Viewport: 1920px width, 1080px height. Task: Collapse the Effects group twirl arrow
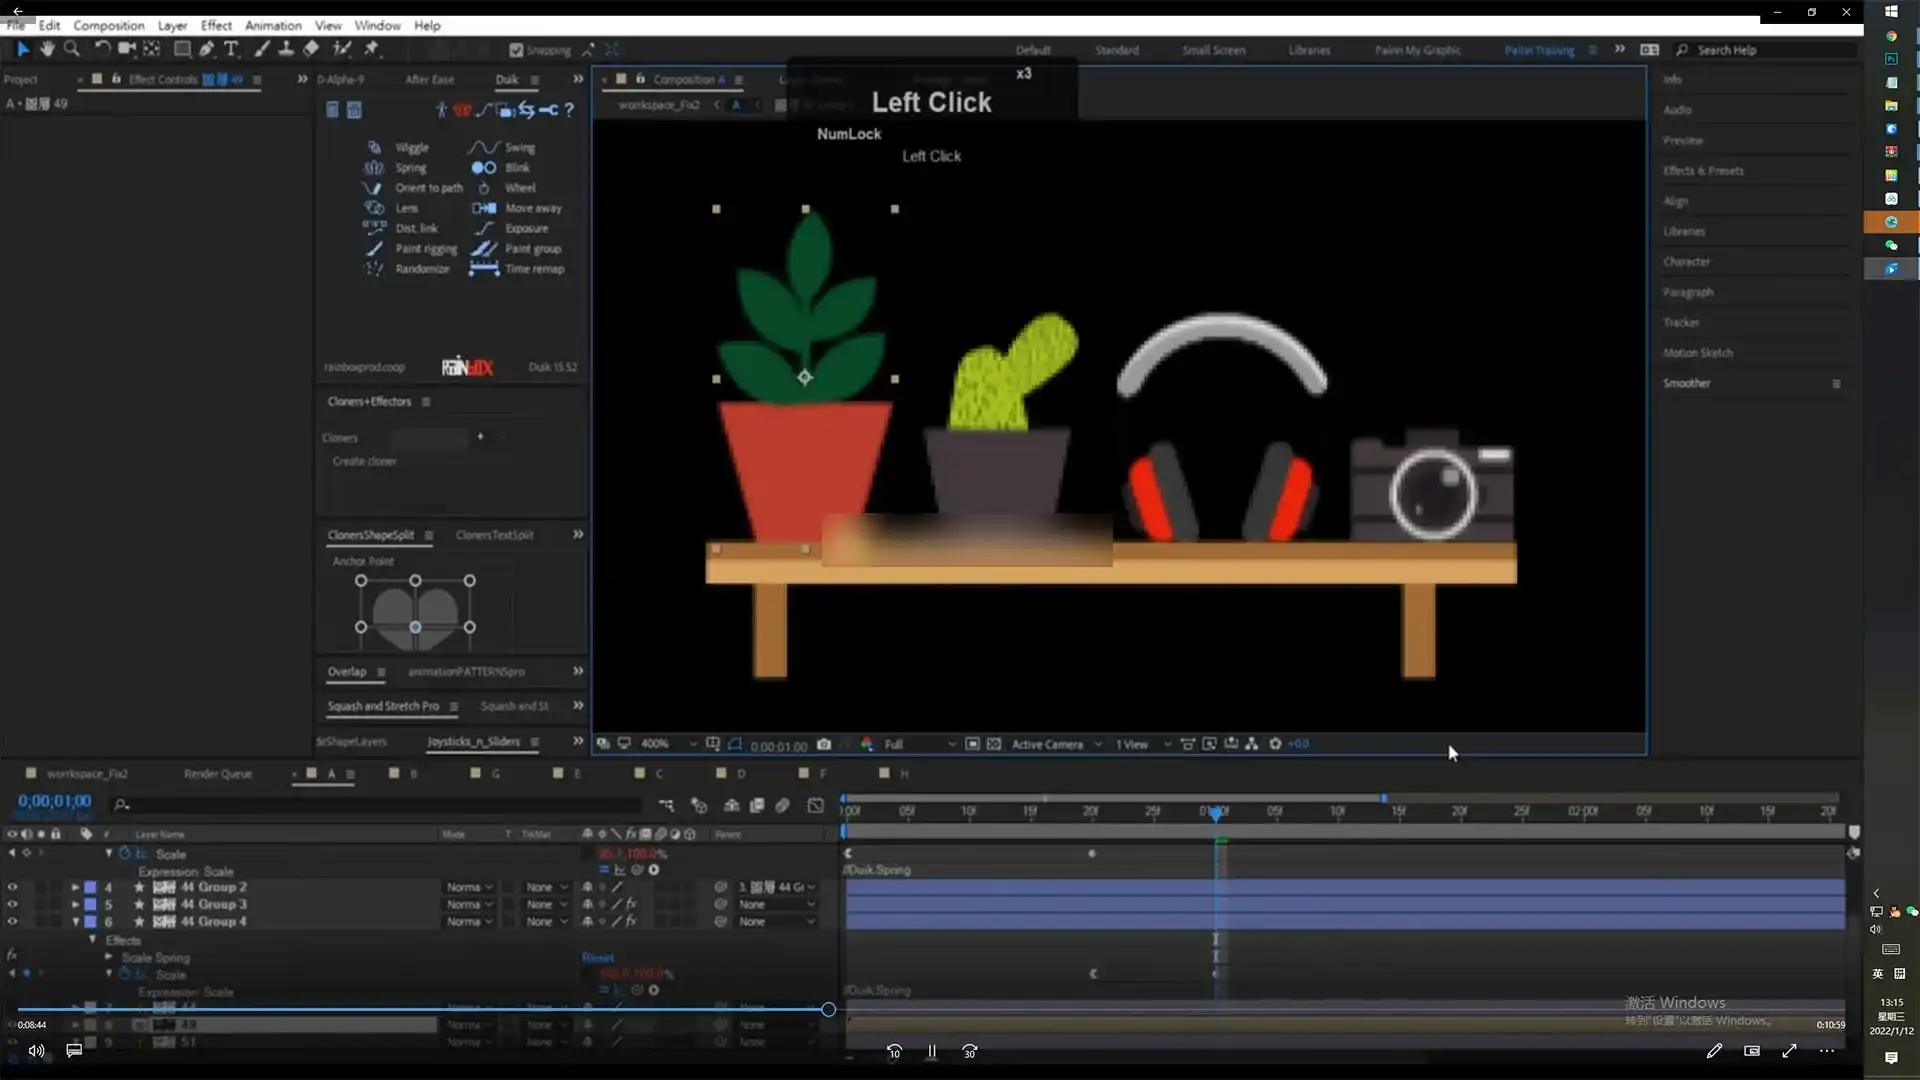pos(93,940)
